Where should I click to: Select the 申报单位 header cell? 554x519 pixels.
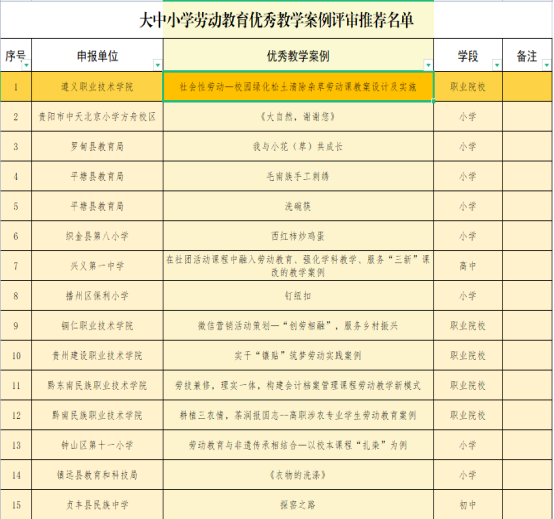pos(98,55)
